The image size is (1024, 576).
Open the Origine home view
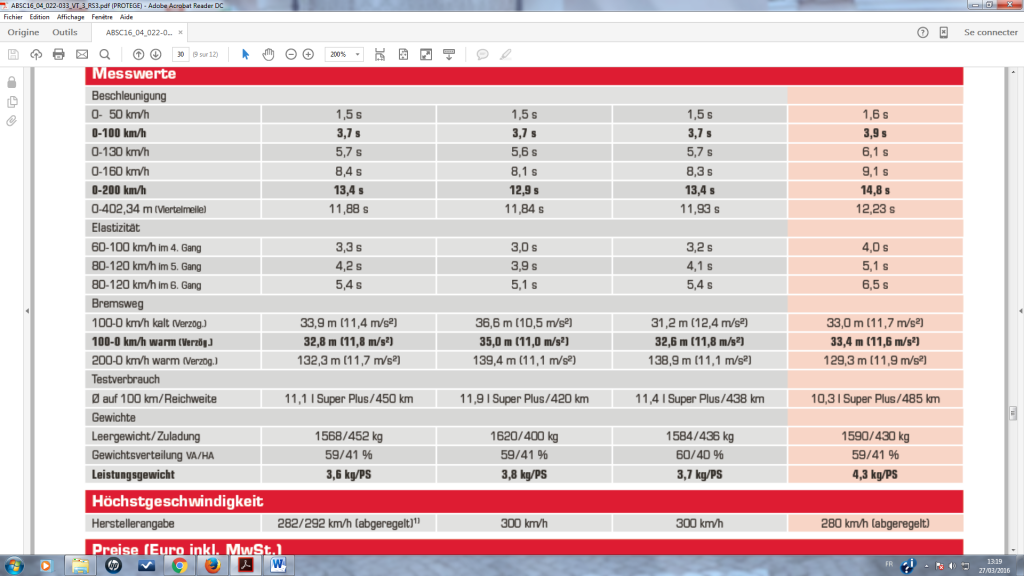click(23, 32)
